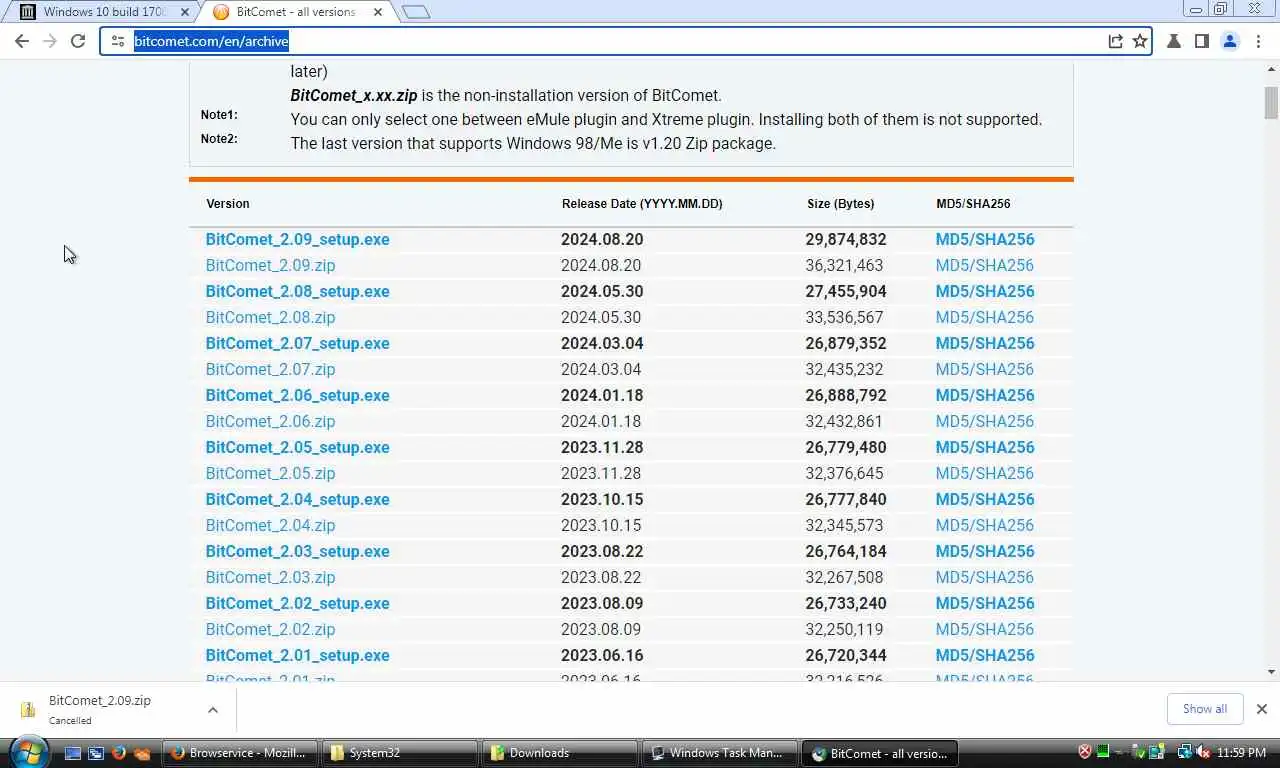The height and width of the screenshot is (768, 1280).
Task: Switch to Browservice - Mozilla taskbar button
Action: [241, 753]
